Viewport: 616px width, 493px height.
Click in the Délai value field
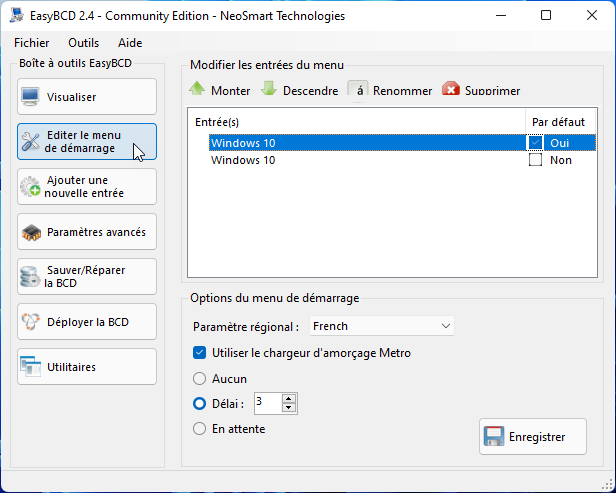click(x=268, y=403)
